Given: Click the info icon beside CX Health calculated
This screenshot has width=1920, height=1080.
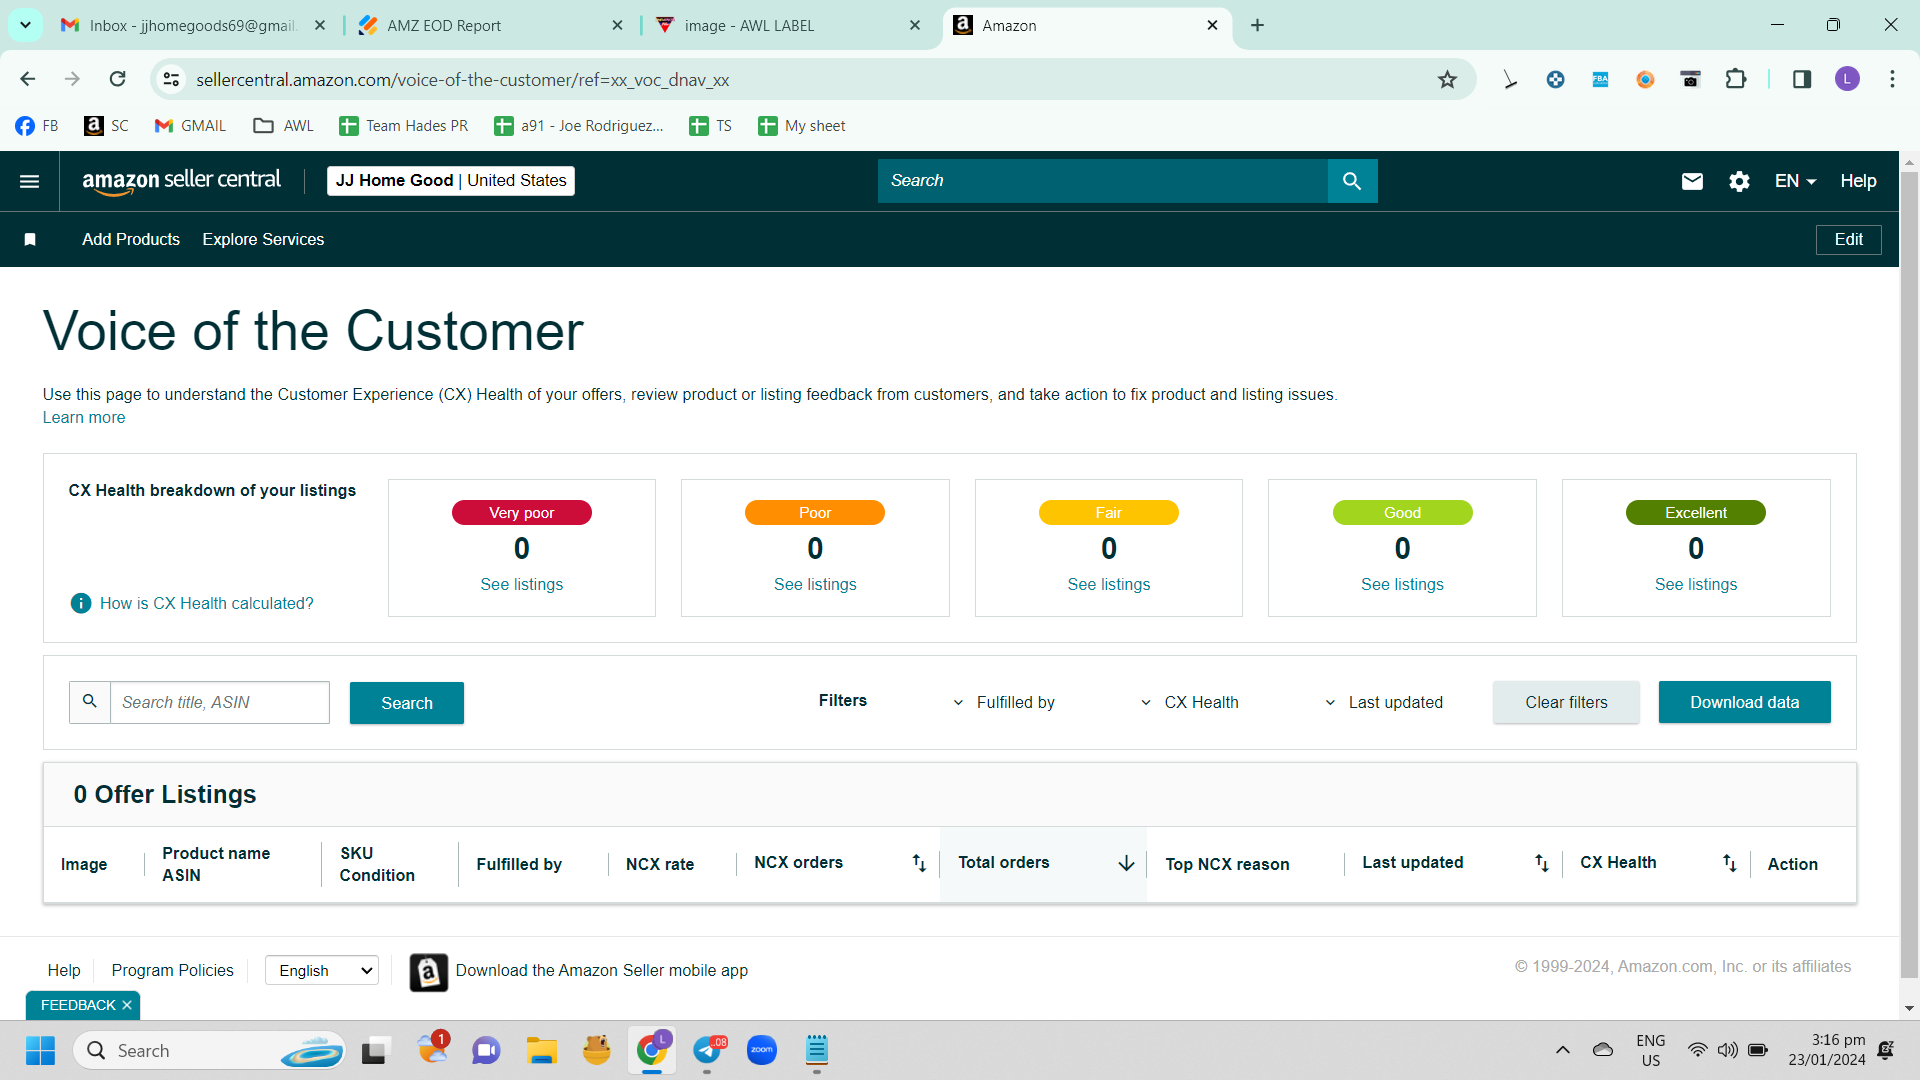Looking at the screenshot, I should click(81, 603).
